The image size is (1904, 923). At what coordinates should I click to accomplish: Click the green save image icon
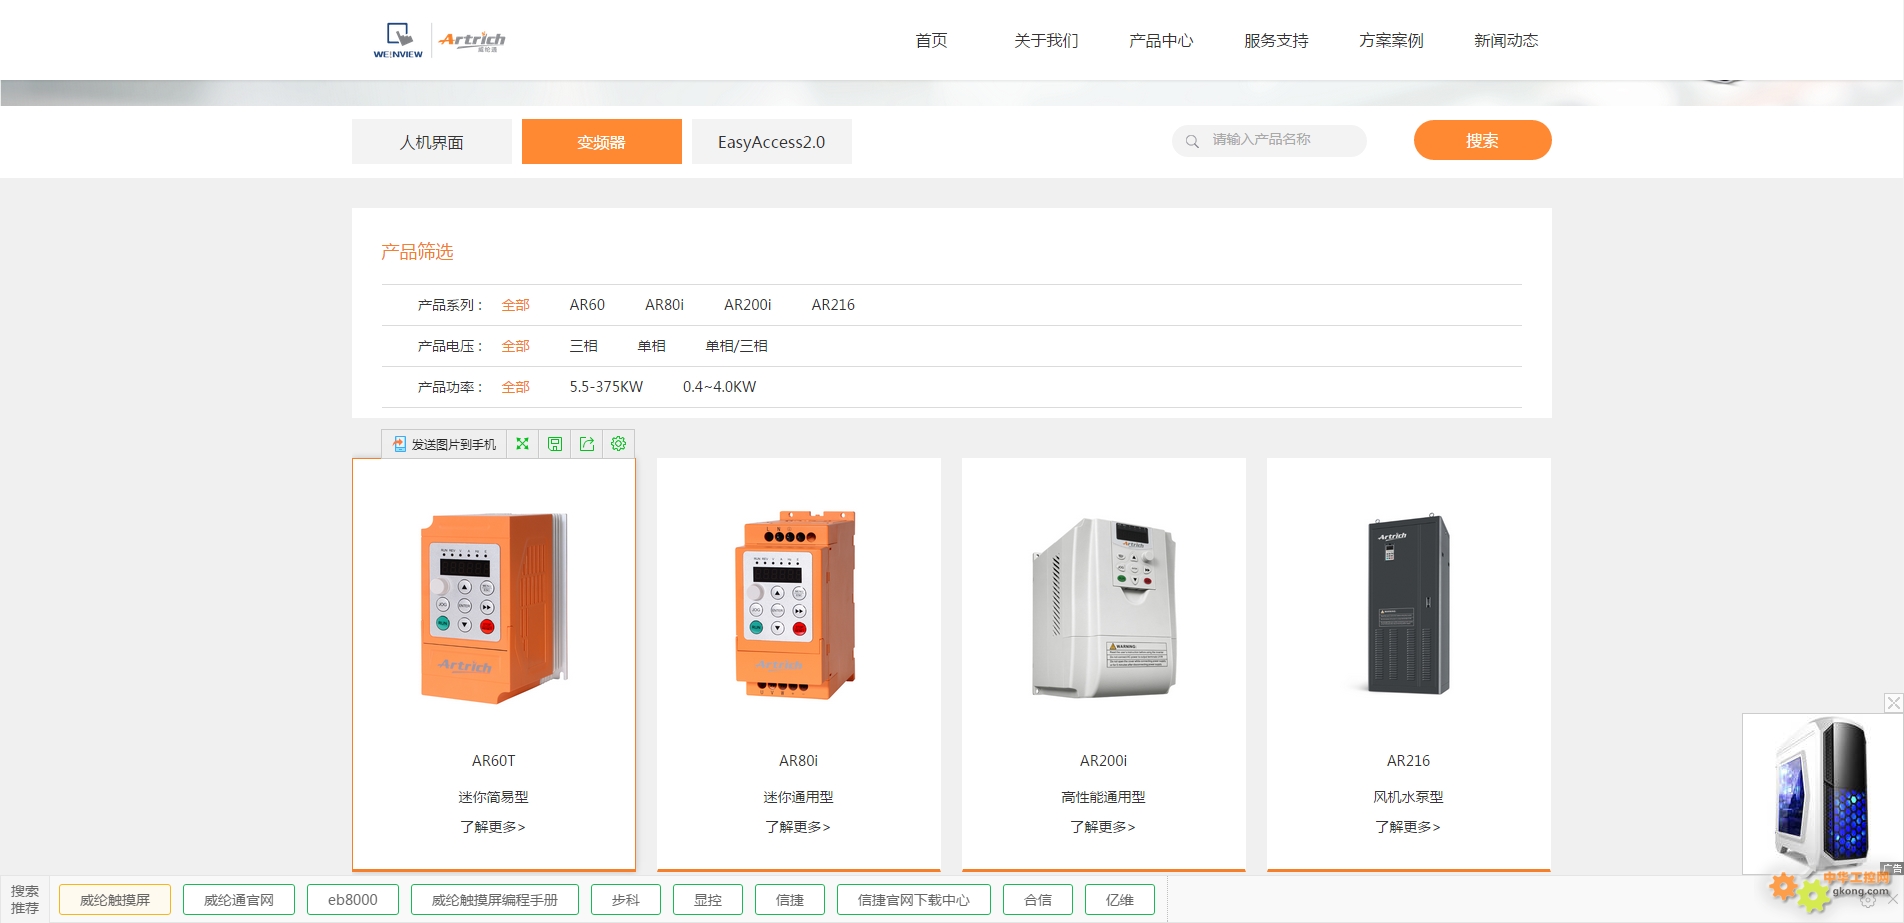(555, 444)
